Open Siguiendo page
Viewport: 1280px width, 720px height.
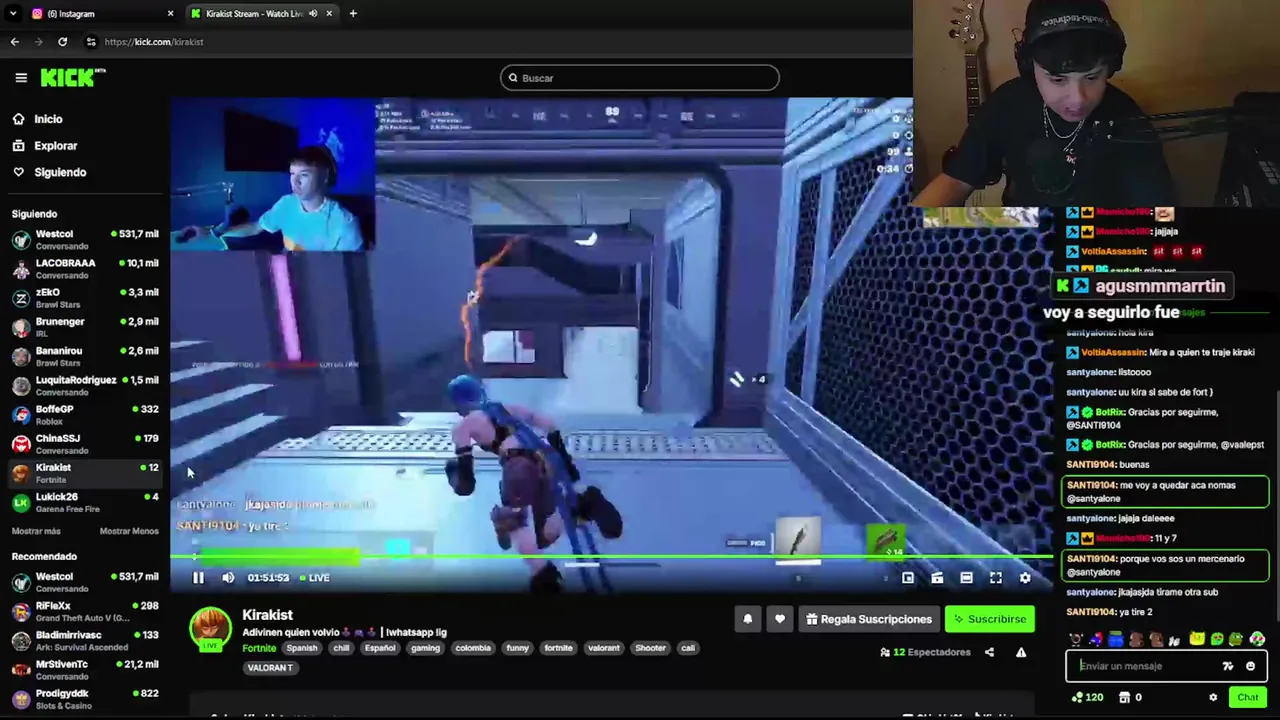(x=60, y=172)
